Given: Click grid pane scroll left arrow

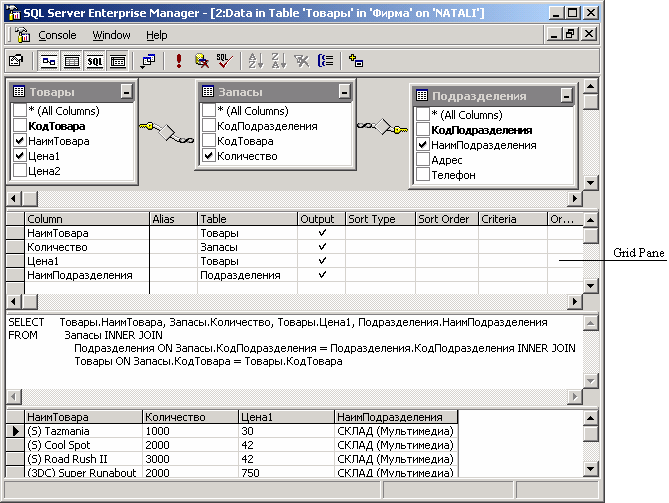Looking at the screenshot, I should (14, 302).
